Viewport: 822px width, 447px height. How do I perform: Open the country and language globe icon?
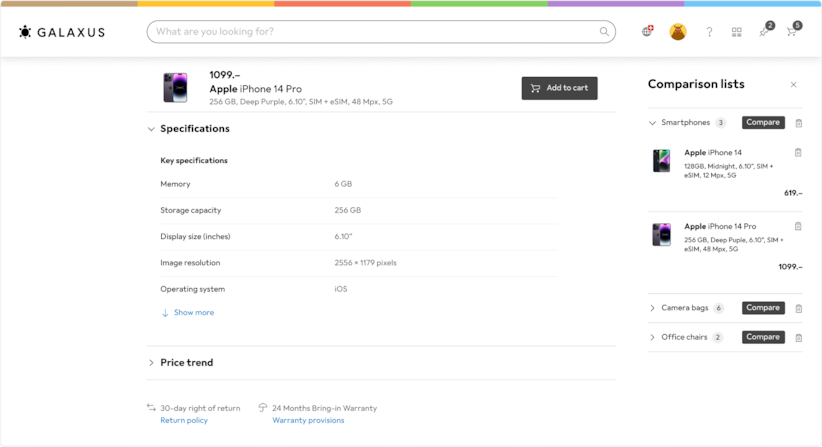point(647,32)
